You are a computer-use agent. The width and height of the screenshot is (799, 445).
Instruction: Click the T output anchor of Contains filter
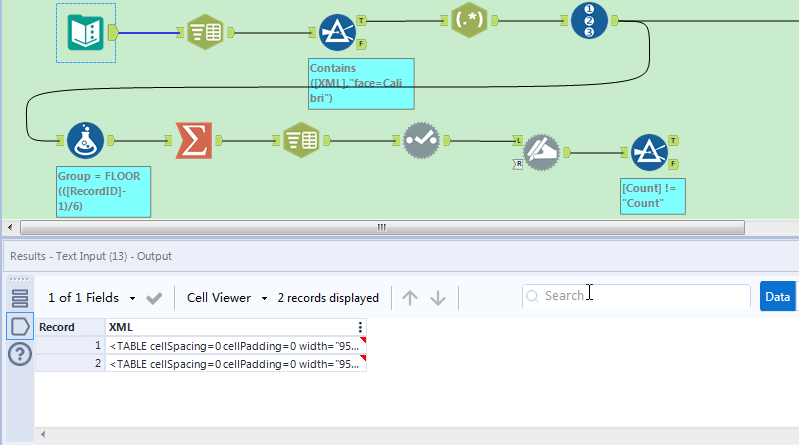point(361,21)
